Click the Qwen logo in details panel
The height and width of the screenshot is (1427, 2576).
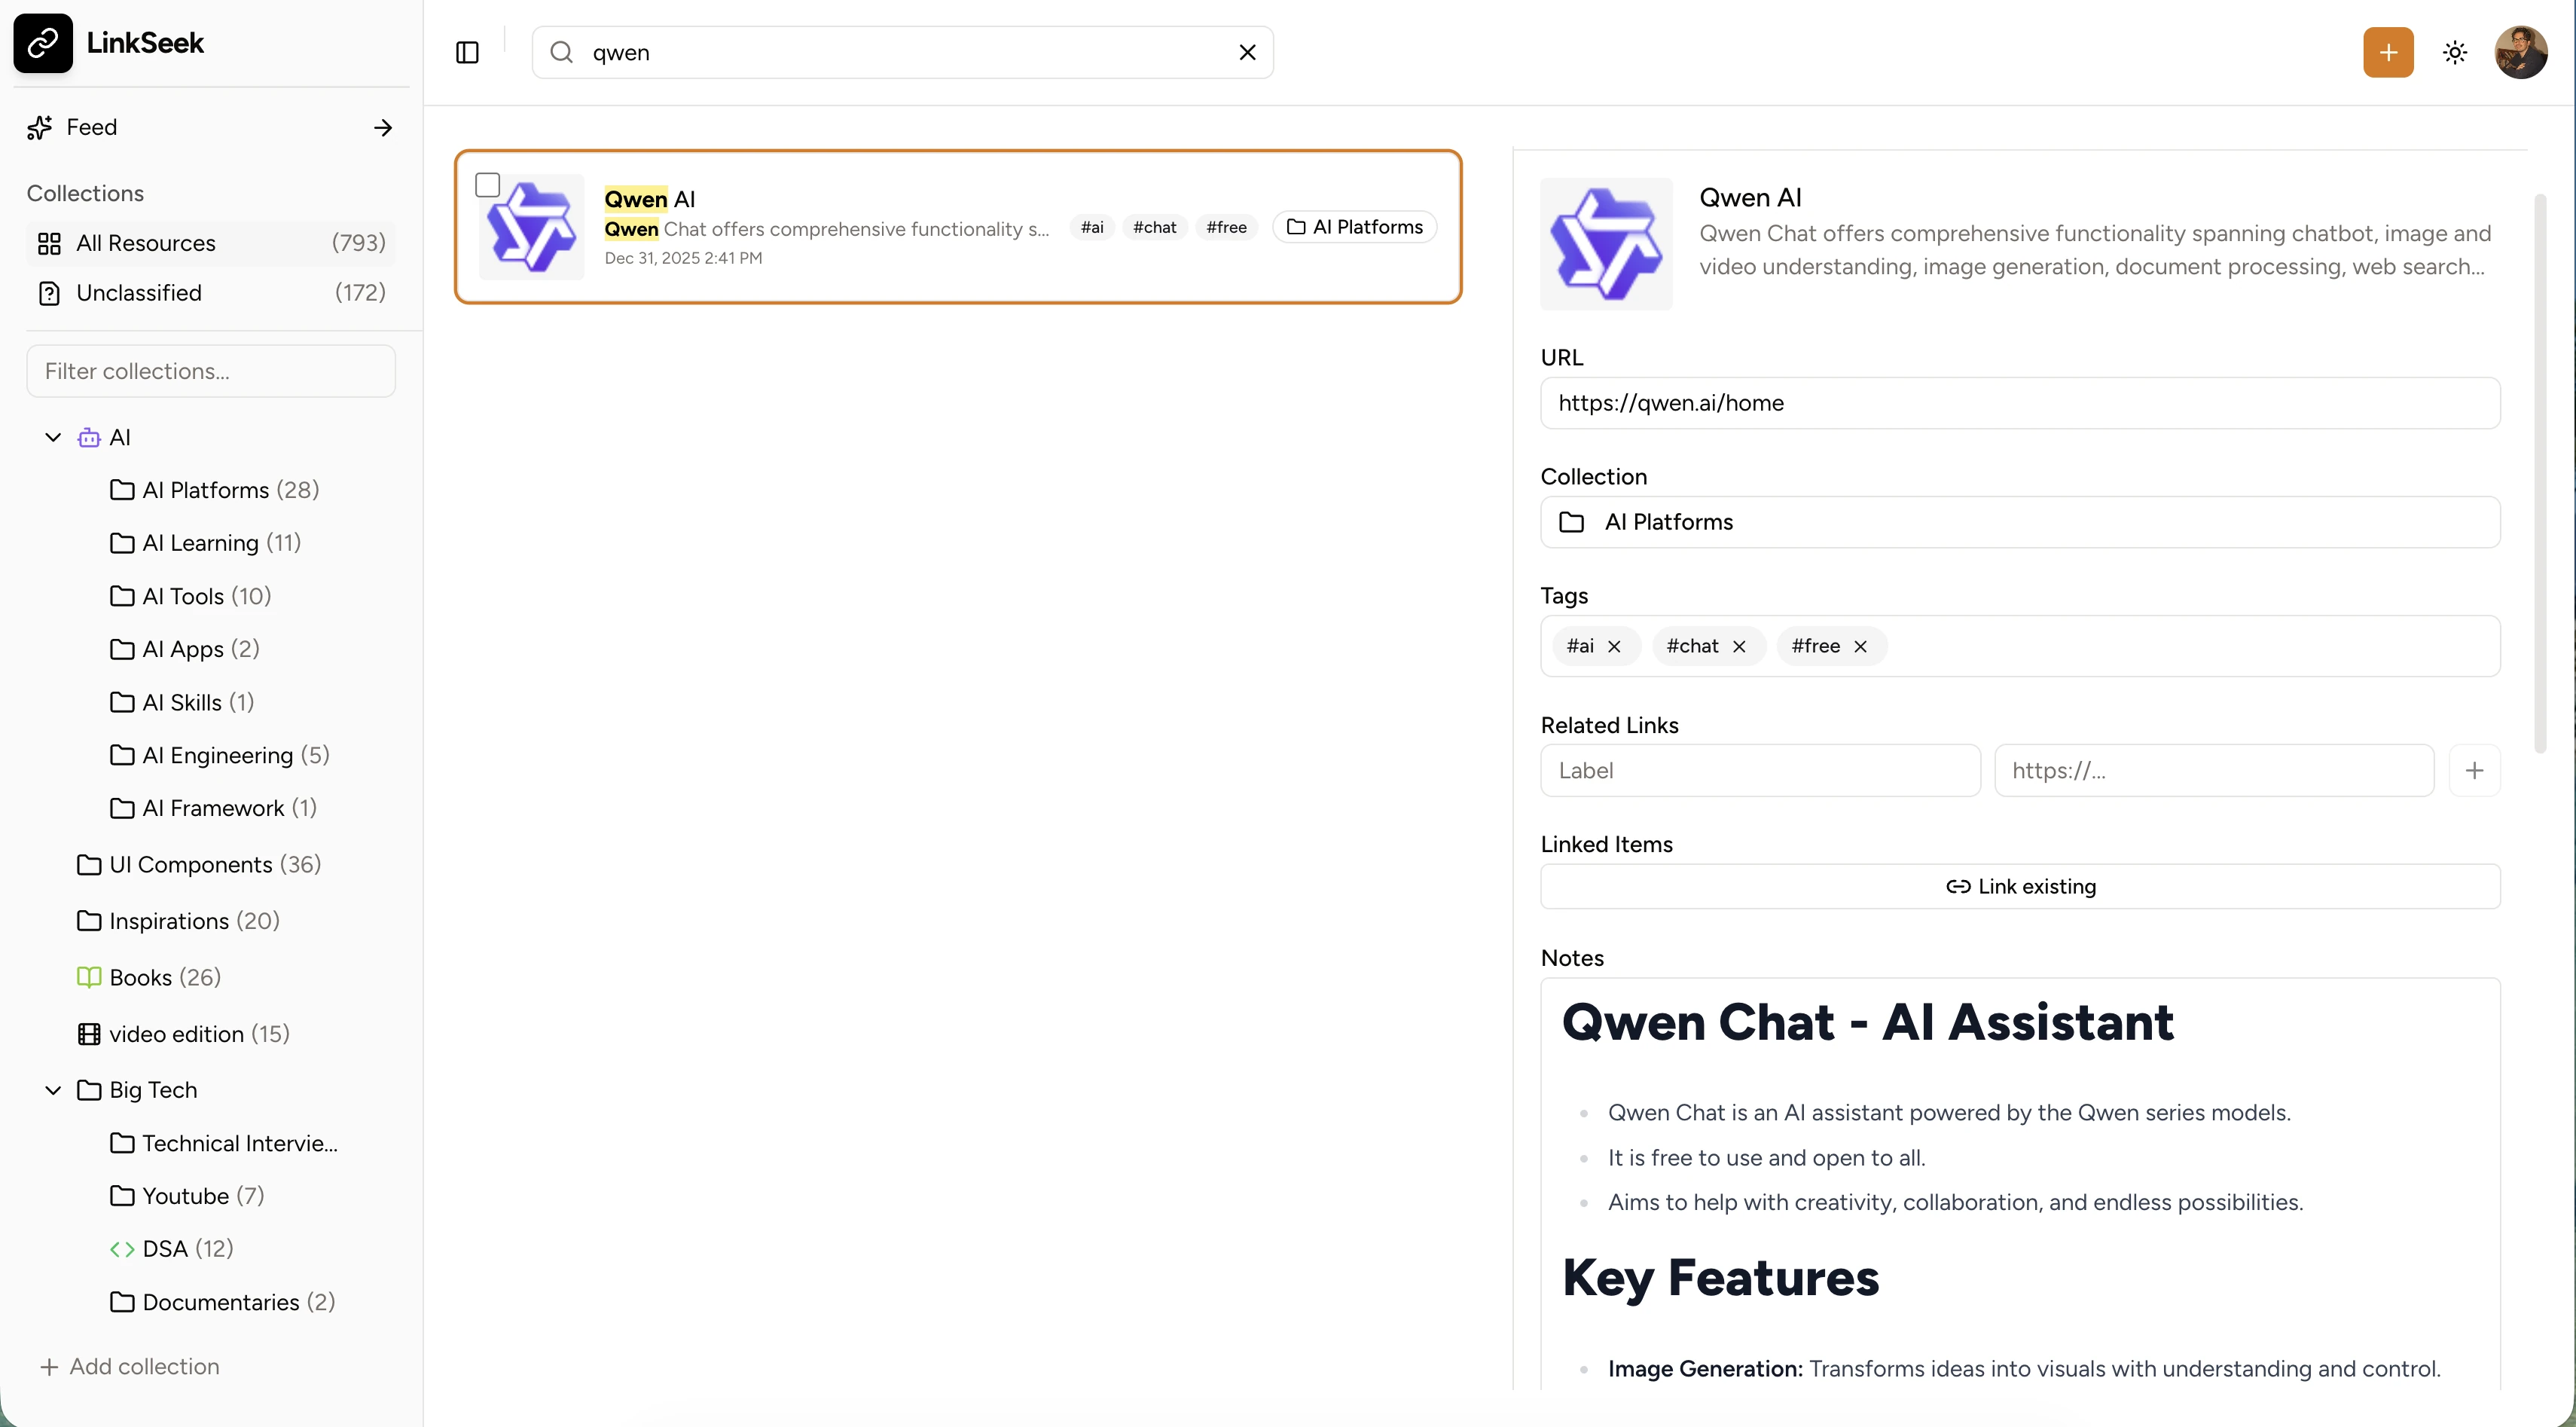pos(1606,244)
